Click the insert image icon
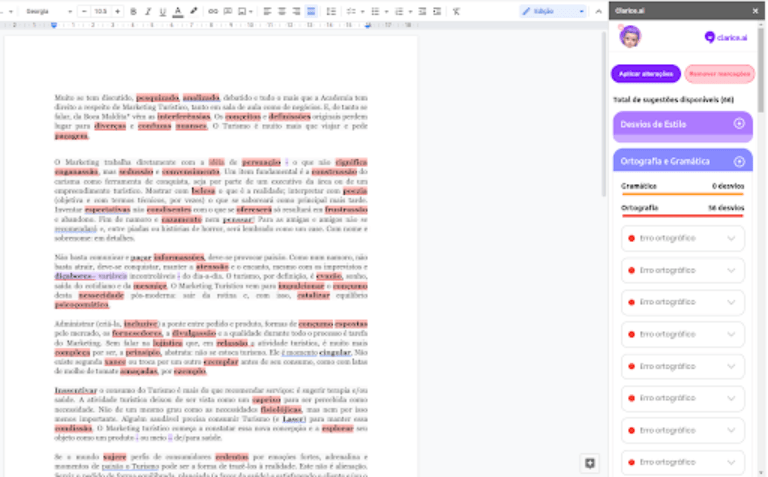This screenshot has width=768, height=477. coord(243,11)
